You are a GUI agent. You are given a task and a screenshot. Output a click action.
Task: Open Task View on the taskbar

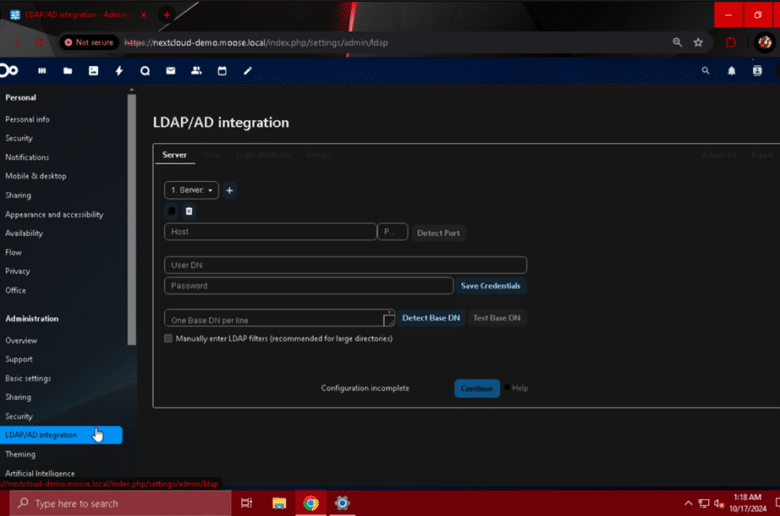coord(247,503)
